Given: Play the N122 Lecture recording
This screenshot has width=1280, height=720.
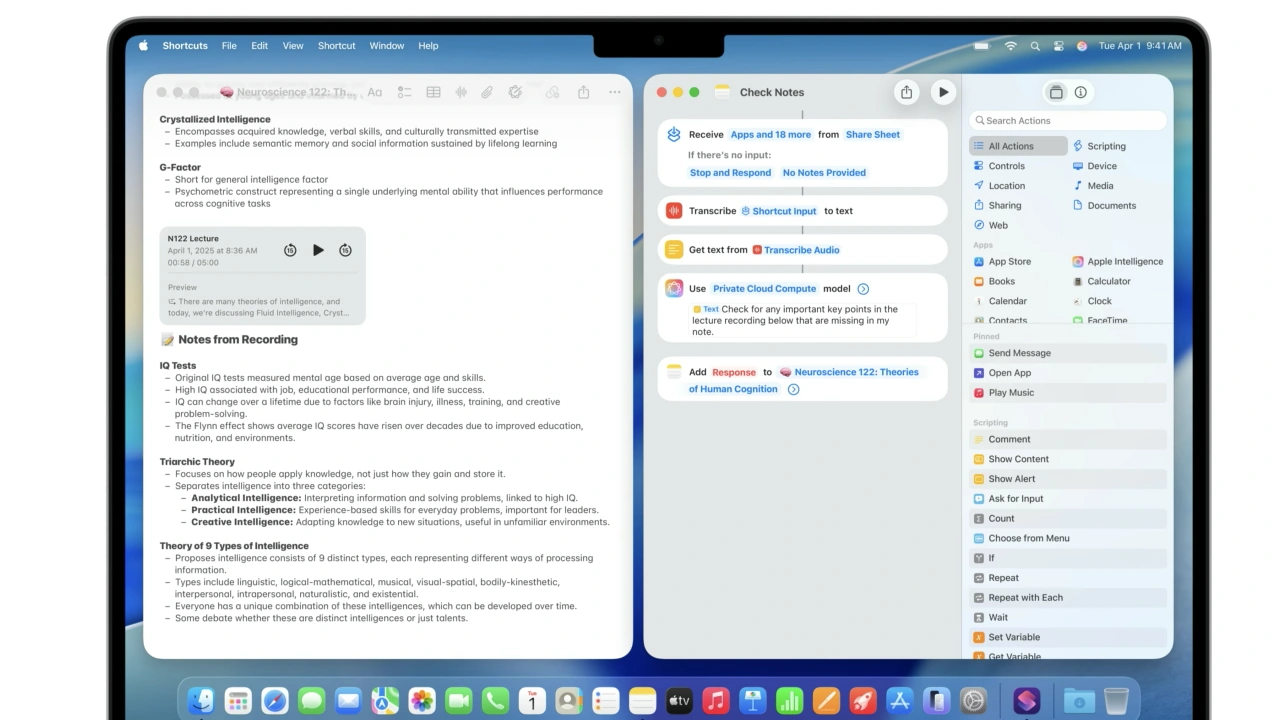Looking at the screenshot, I should click(x=318, y=250).
